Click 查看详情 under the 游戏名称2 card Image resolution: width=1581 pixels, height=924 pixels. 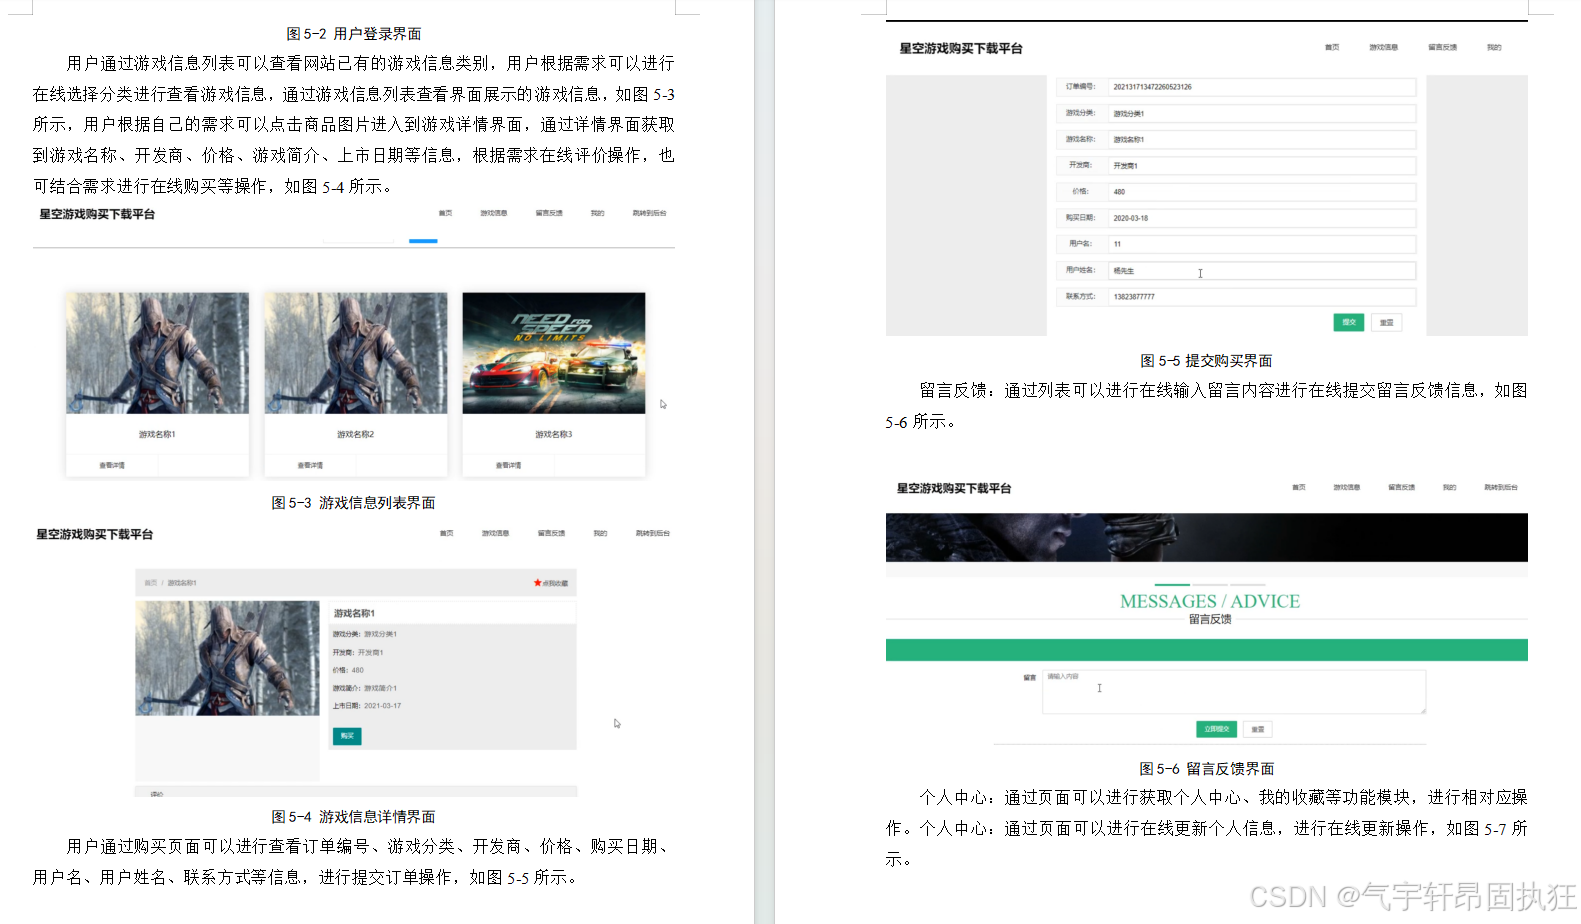[x=310, y=465]
